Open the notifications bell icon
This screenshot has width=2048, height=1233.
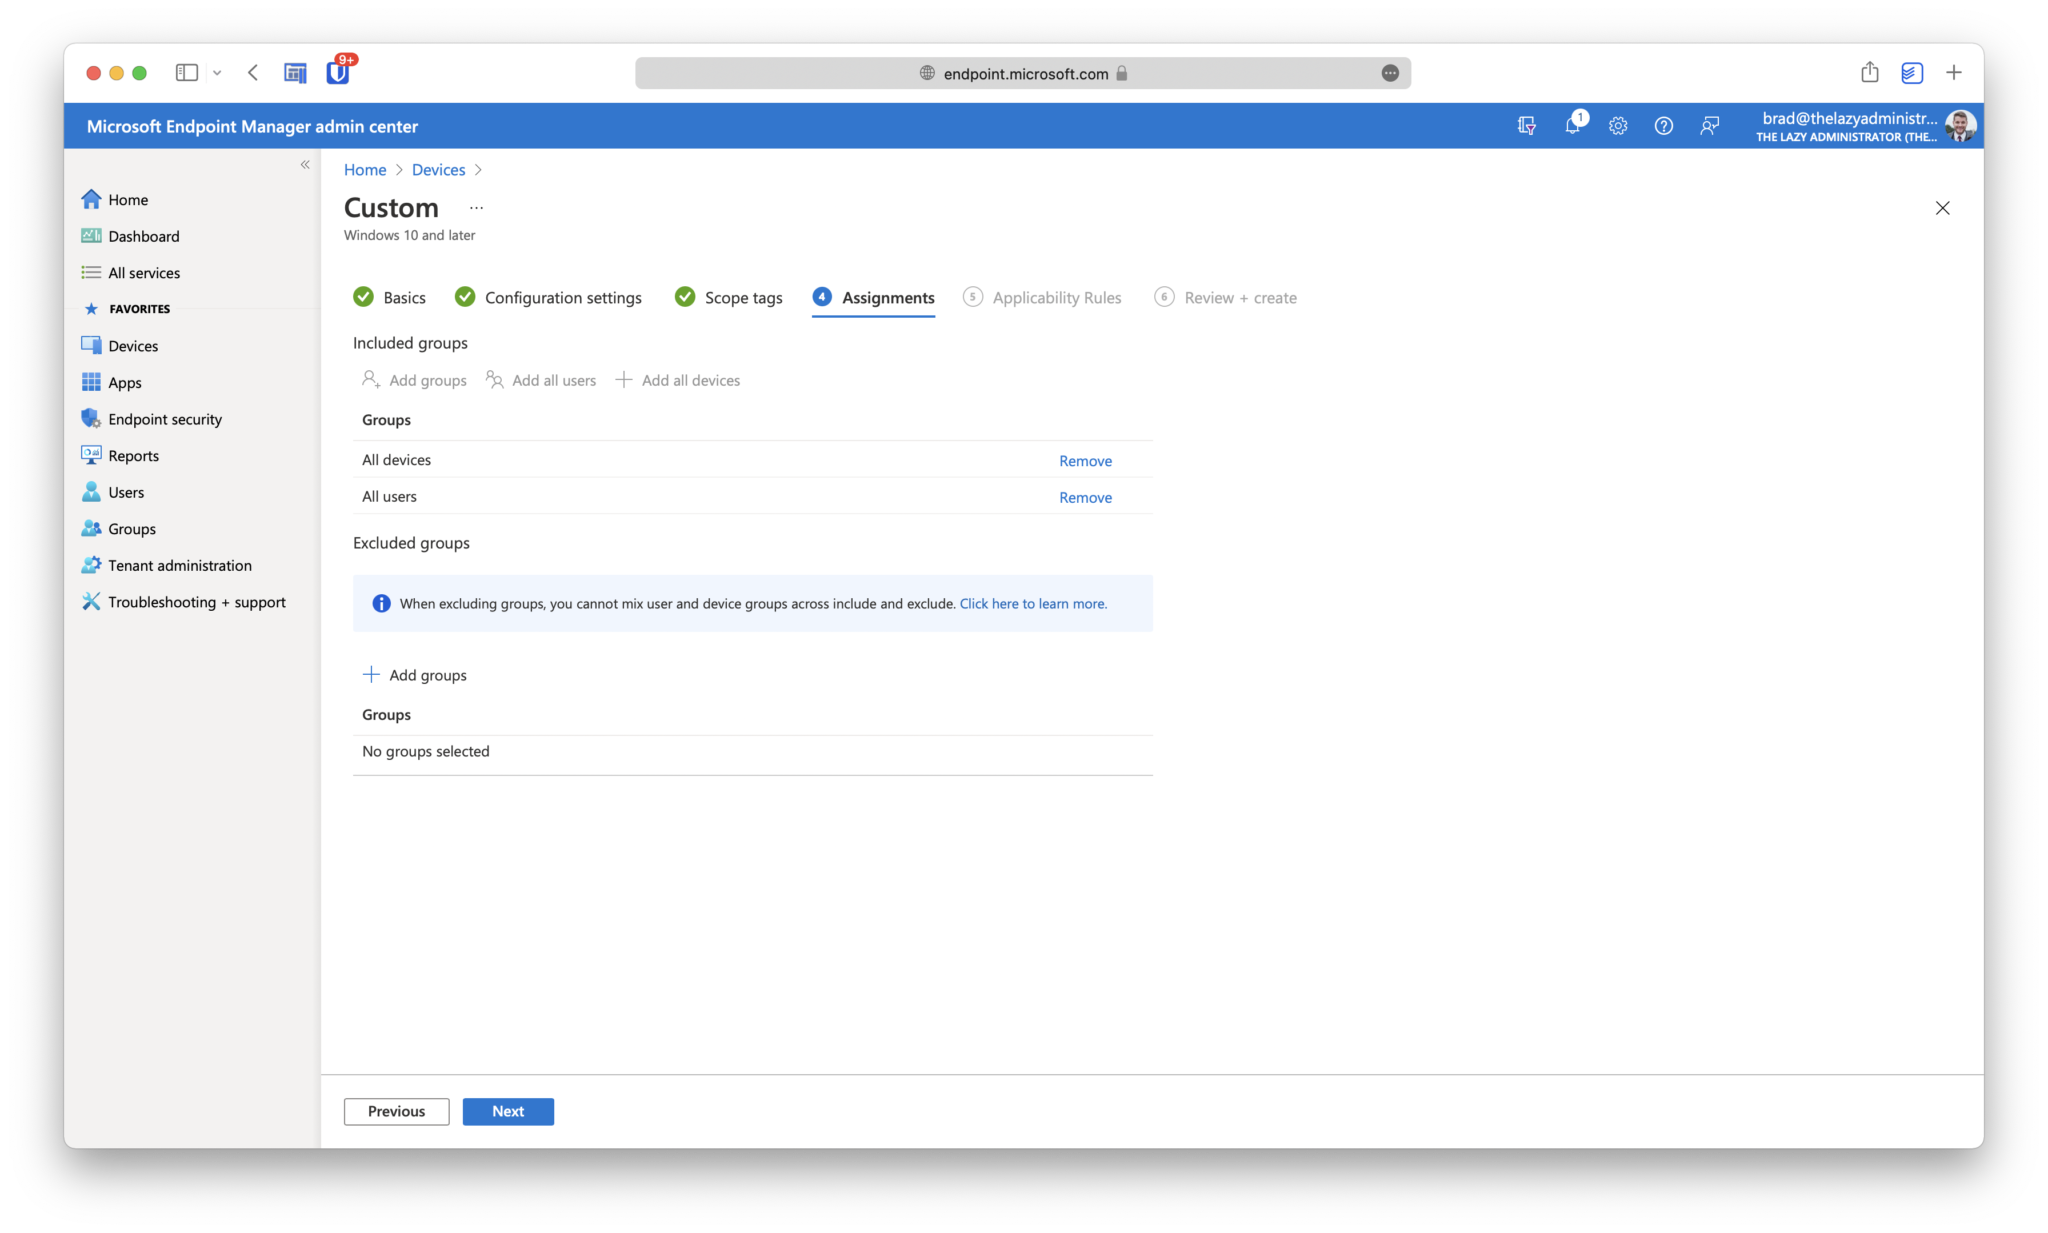[x=1573, y=126]
